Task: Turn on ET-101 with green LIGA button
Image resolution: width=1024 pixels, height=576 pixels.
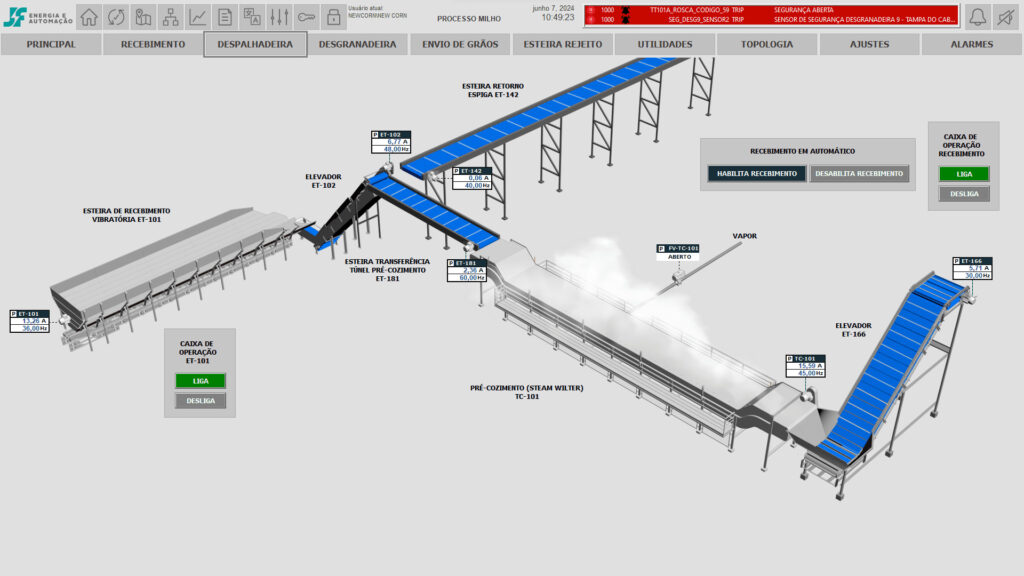Action: (x=200, y=381)
